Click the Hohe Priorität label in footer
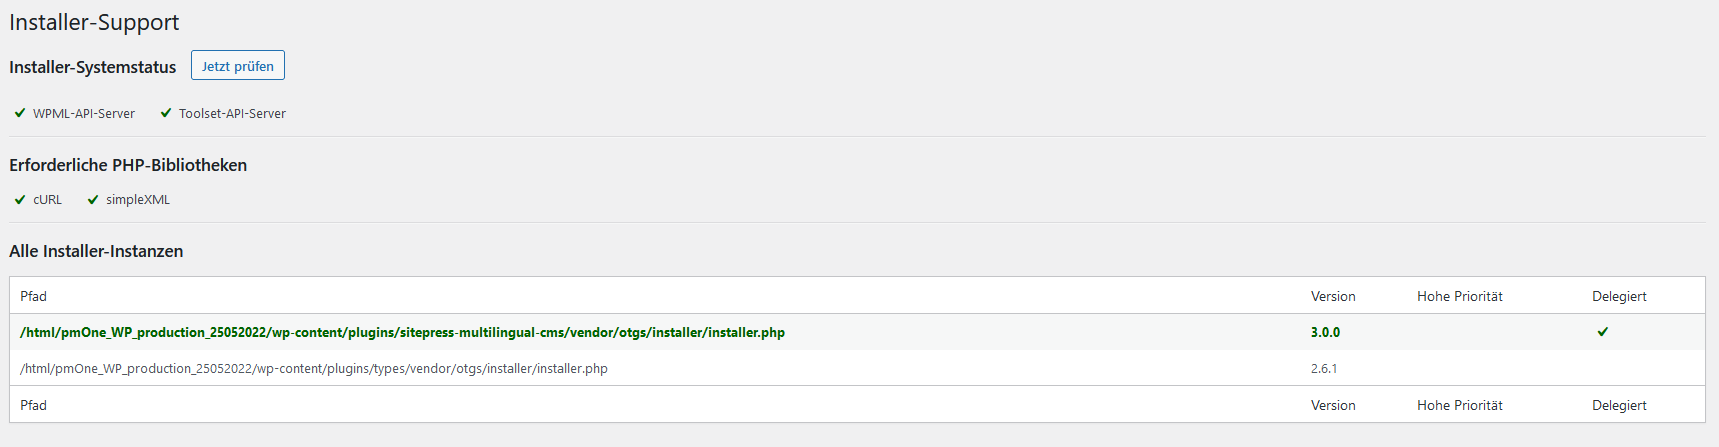 1459,405
